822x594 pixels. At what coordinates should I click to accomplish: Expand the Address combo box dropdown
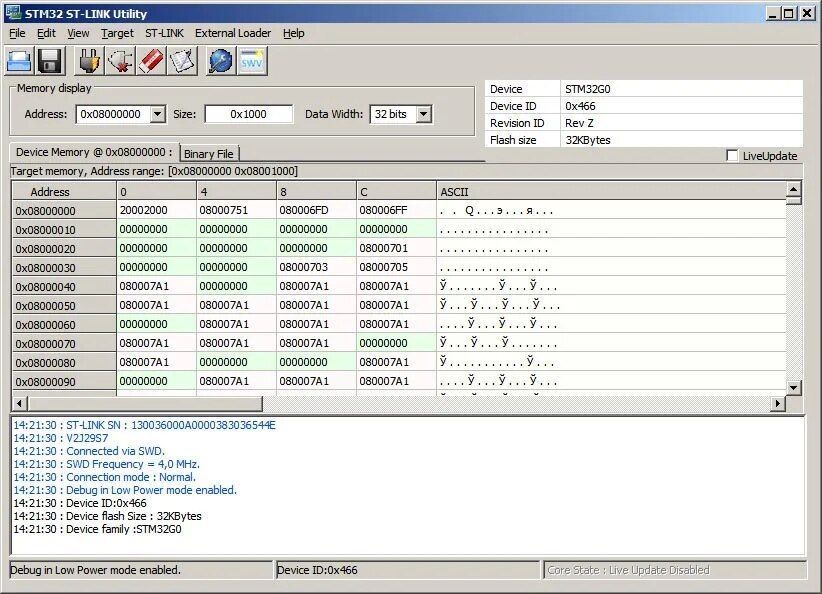tap(158, 114)
